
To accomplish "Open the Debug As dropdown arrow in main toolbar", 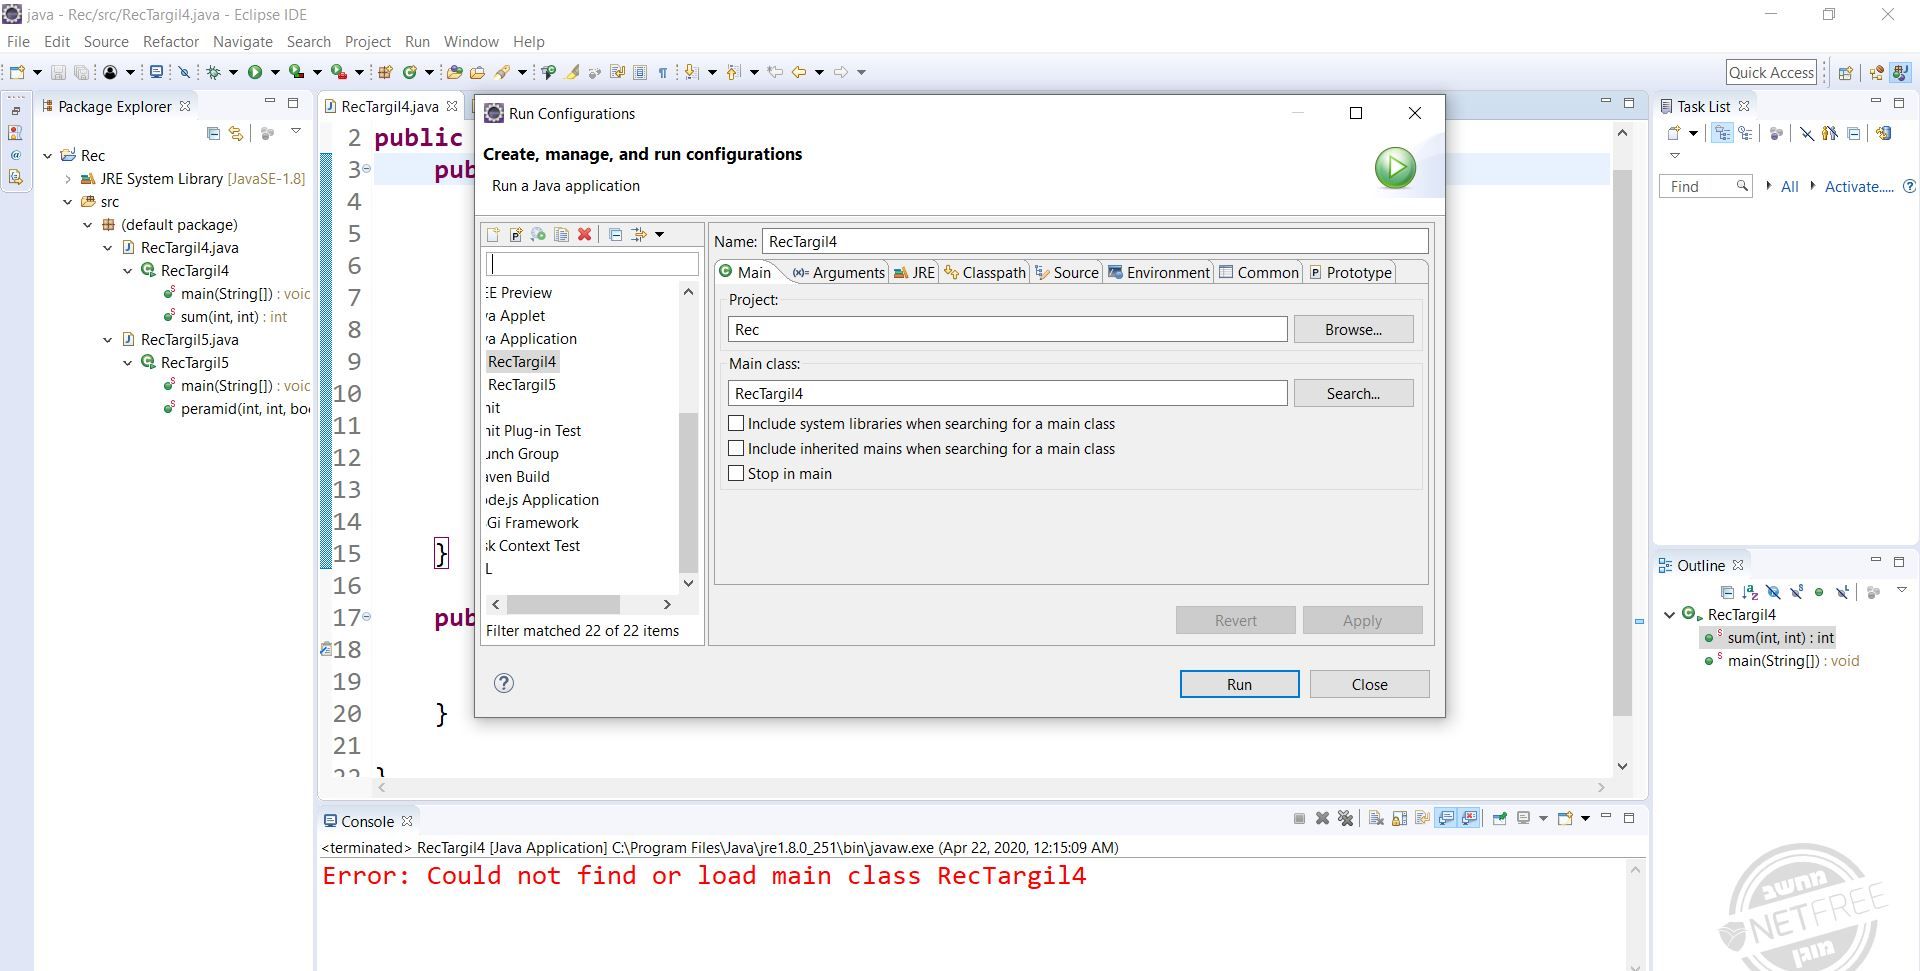I will pyautogui.click(x=233, y=72).
